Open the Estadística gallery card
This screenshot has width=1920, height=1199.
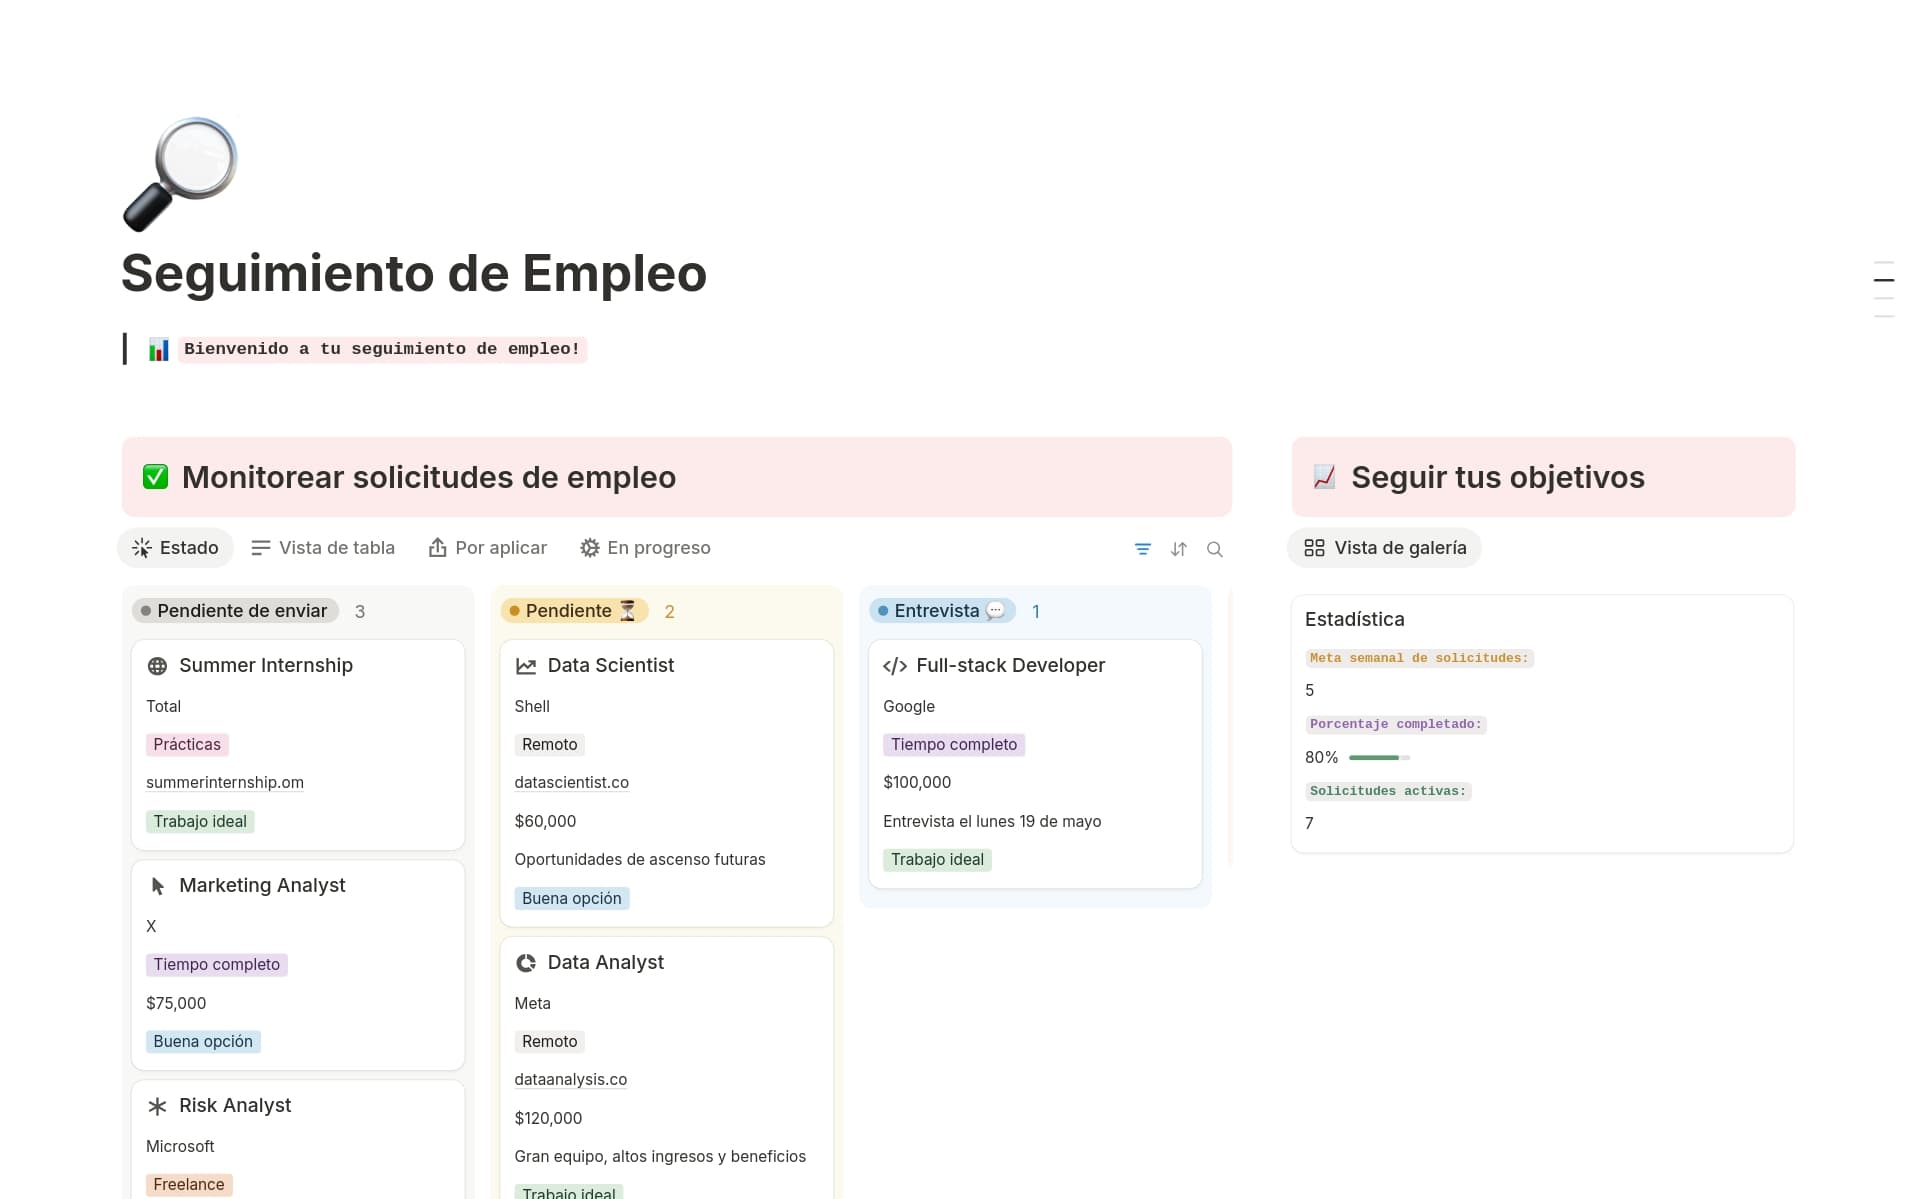pyautogui.click(x=1354, y=619)
